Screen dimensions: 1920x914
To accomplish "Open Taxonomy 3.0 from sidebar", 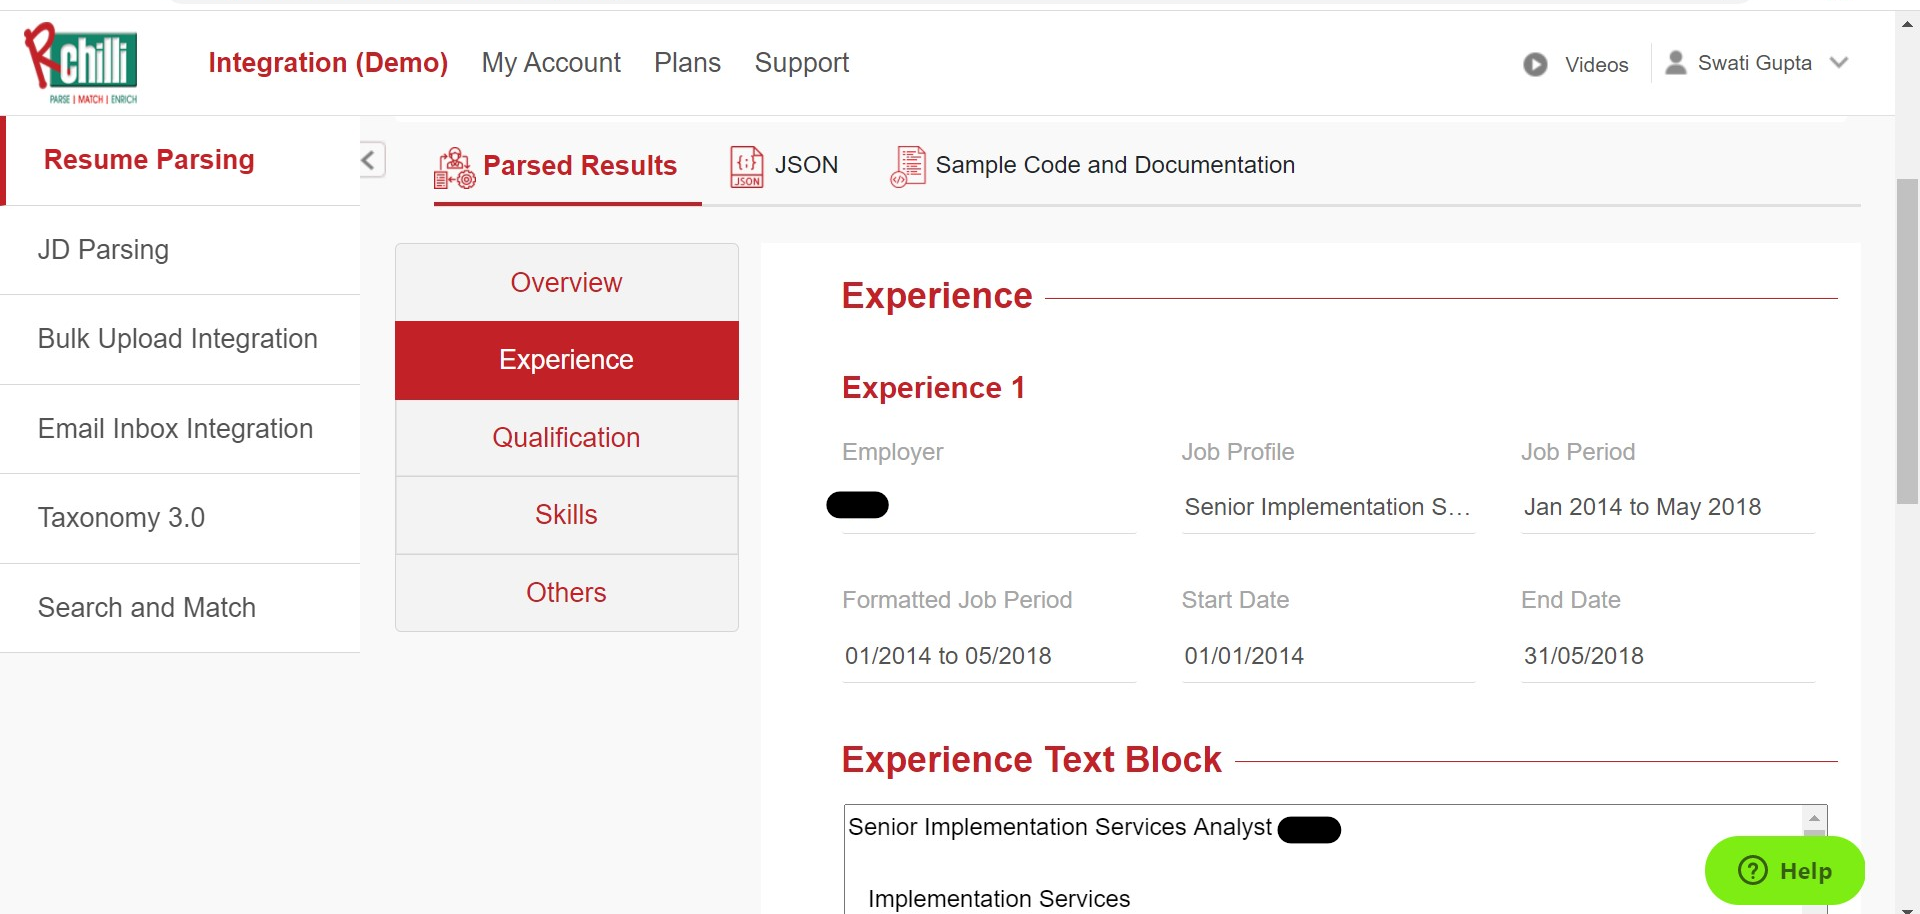I will point(121,518).
